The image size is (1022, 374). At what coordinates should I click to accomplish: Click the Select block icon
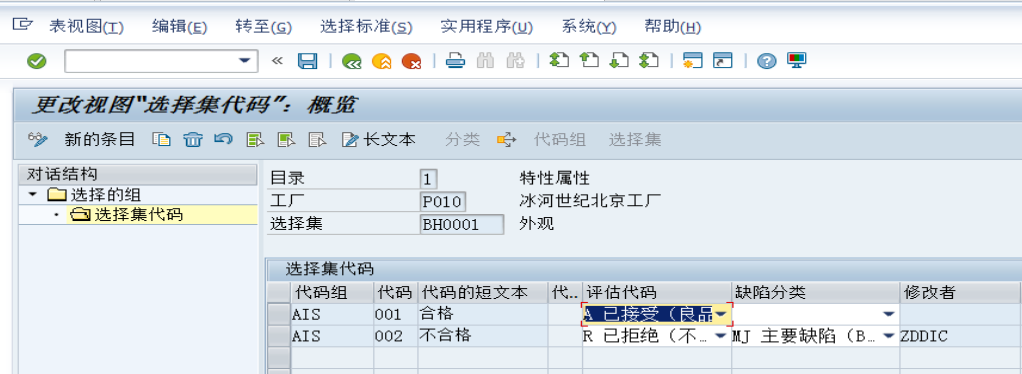coord(286,139)
